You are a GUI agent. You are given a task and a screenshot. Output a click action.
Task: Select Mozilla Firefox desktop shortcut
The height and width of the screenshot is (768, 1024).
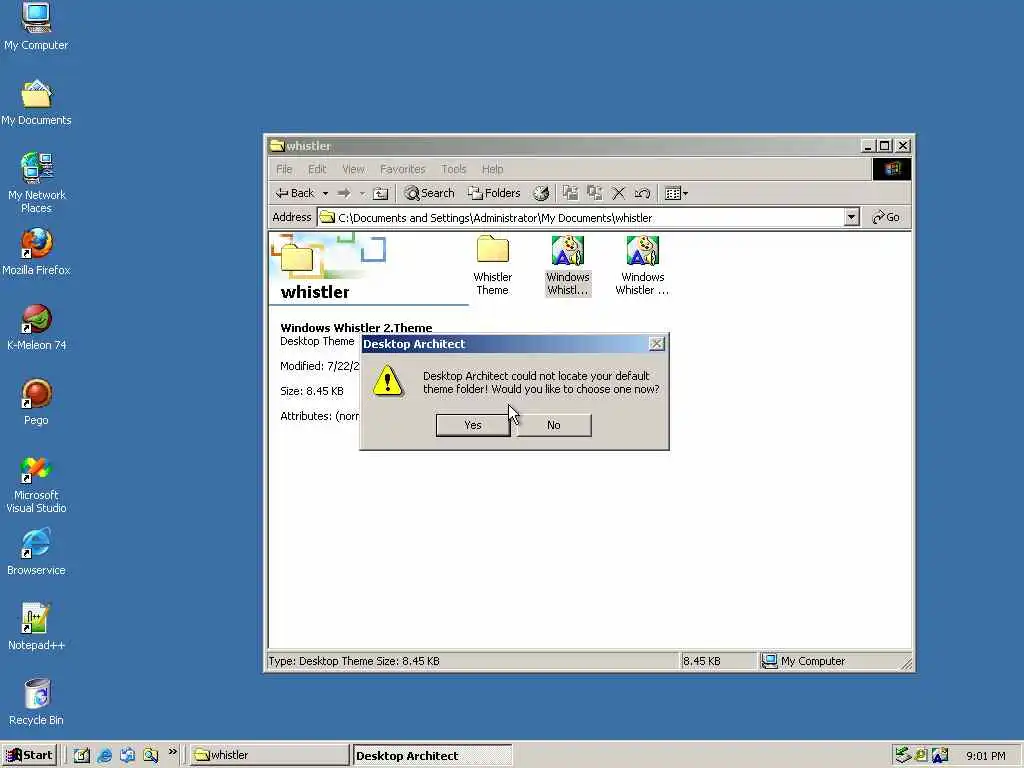pyautogui.click(x=36, y=252)
